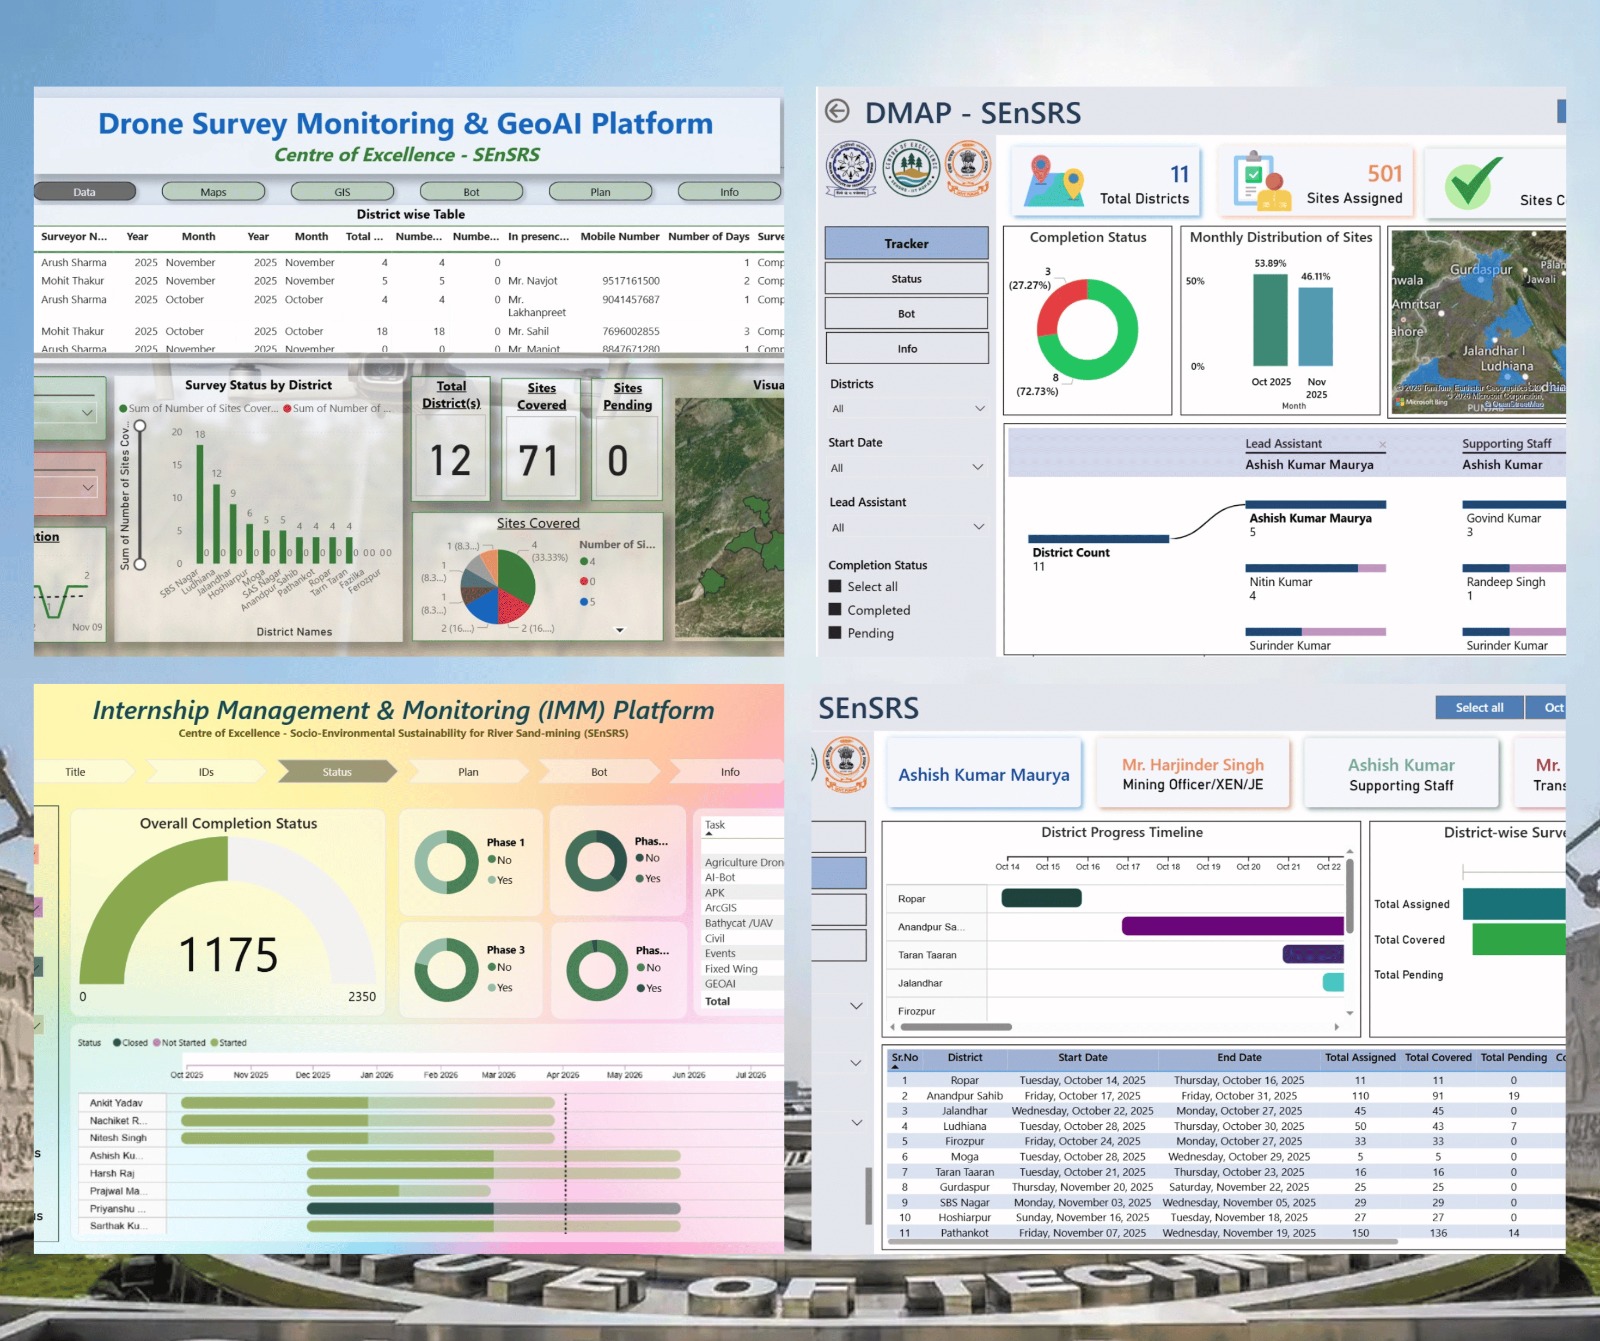Viewport: 1600px width, 1341px height.
Task: Click the Select all button in SEnSRS header
Action: point(1479,708)
